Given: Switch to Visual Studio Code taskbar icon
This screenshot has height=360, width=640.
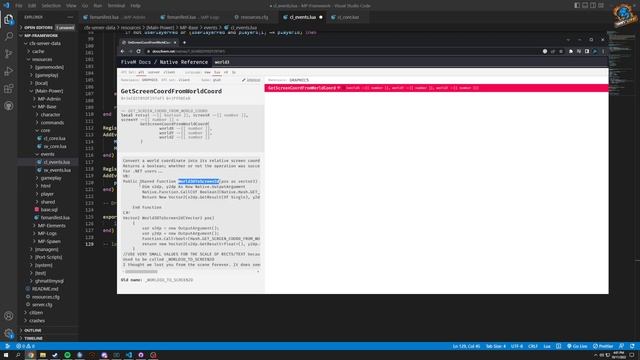Looking at the screenshot, I should pyautogui.click(x=129, y=355).
